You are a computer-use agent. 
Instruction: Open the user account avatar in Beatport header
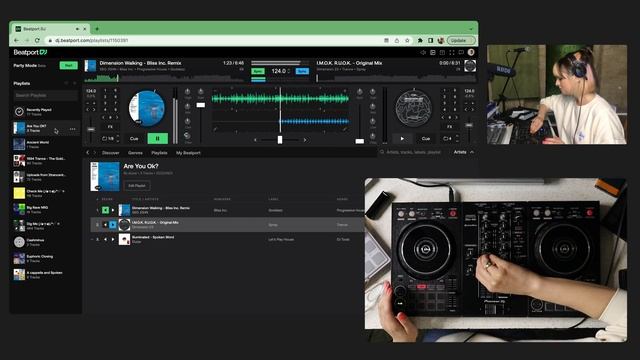point(471,52)
